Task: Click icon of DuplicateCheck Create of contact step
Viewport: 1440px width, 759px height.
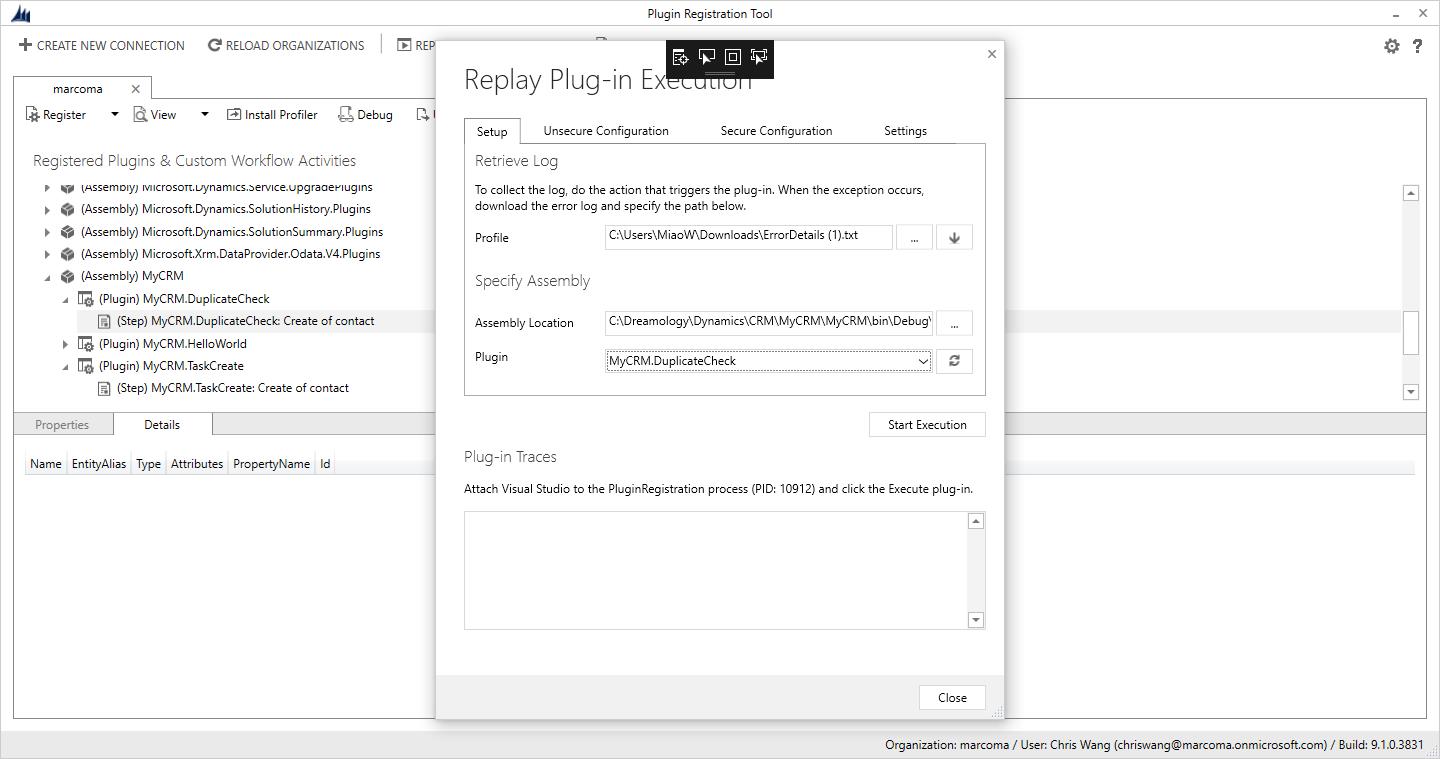Action: (x=104, y=321)
